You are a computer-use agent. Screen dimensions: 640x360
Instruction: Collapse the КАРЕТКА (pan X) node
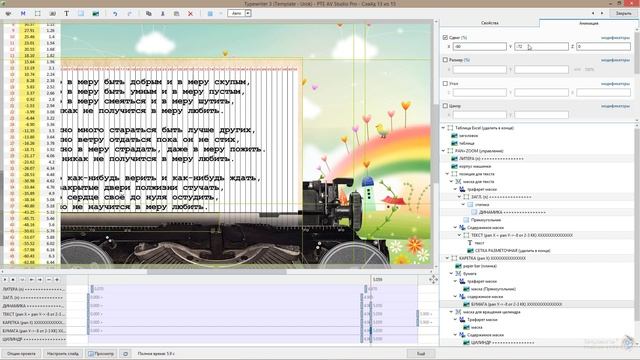point(447,258)
